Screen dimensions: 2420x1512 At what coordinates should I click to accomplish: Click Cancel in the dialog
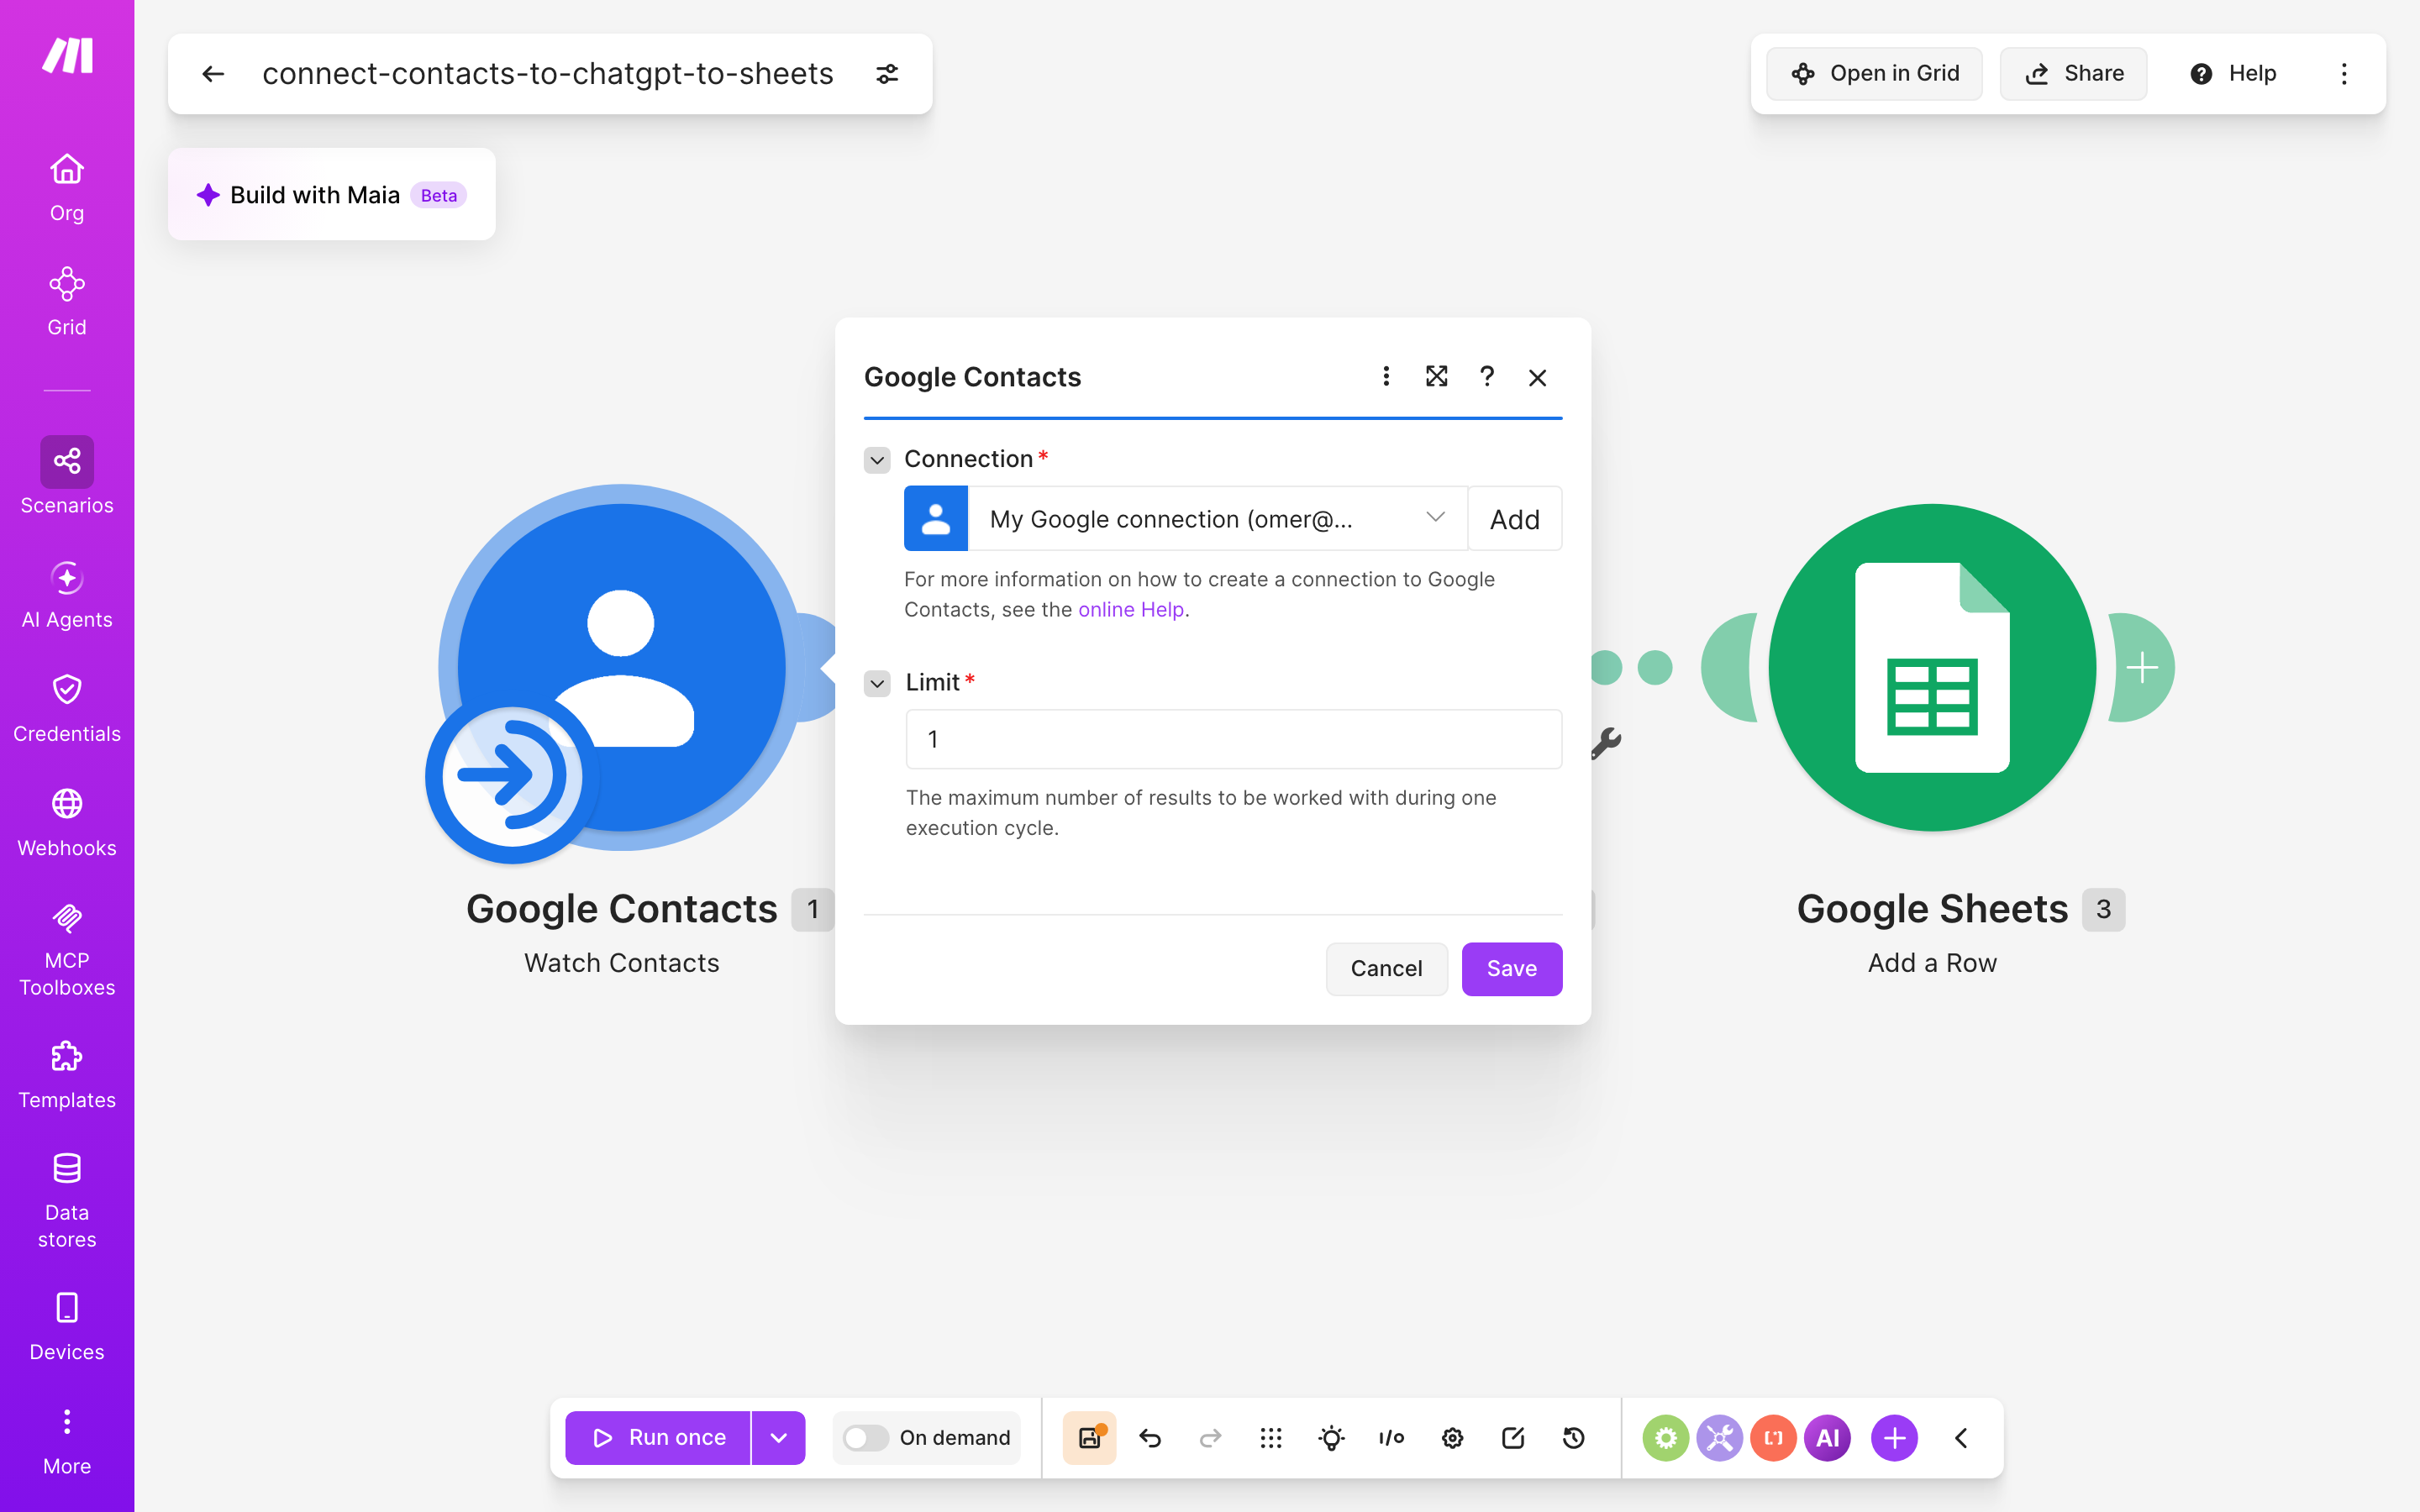pos(1386,968)
